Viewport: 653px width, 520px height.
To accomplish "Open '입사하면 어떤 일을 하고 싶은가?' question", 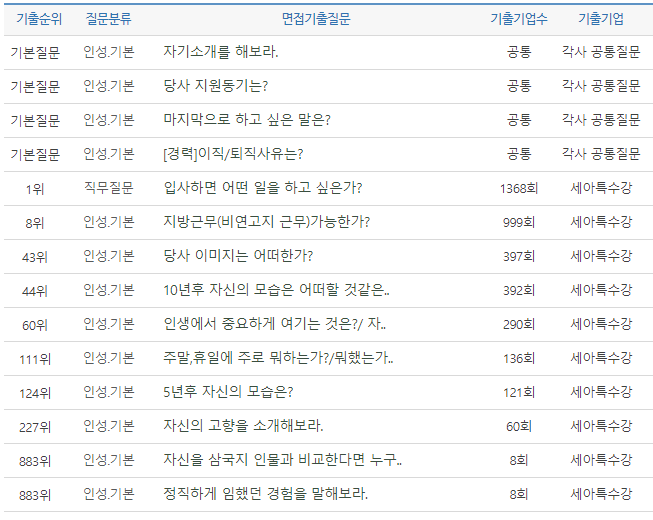I will [x=262, y=188].
